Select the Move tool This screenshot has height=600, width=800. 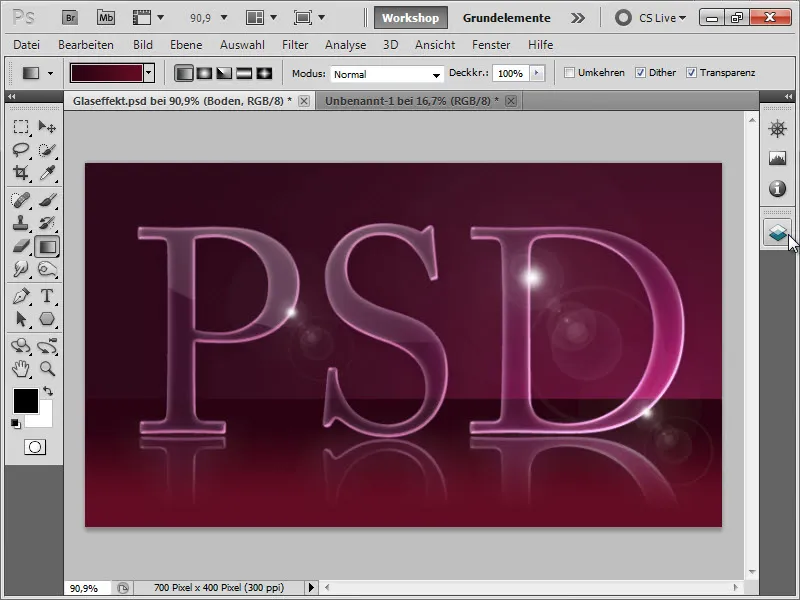click(47, 127)
